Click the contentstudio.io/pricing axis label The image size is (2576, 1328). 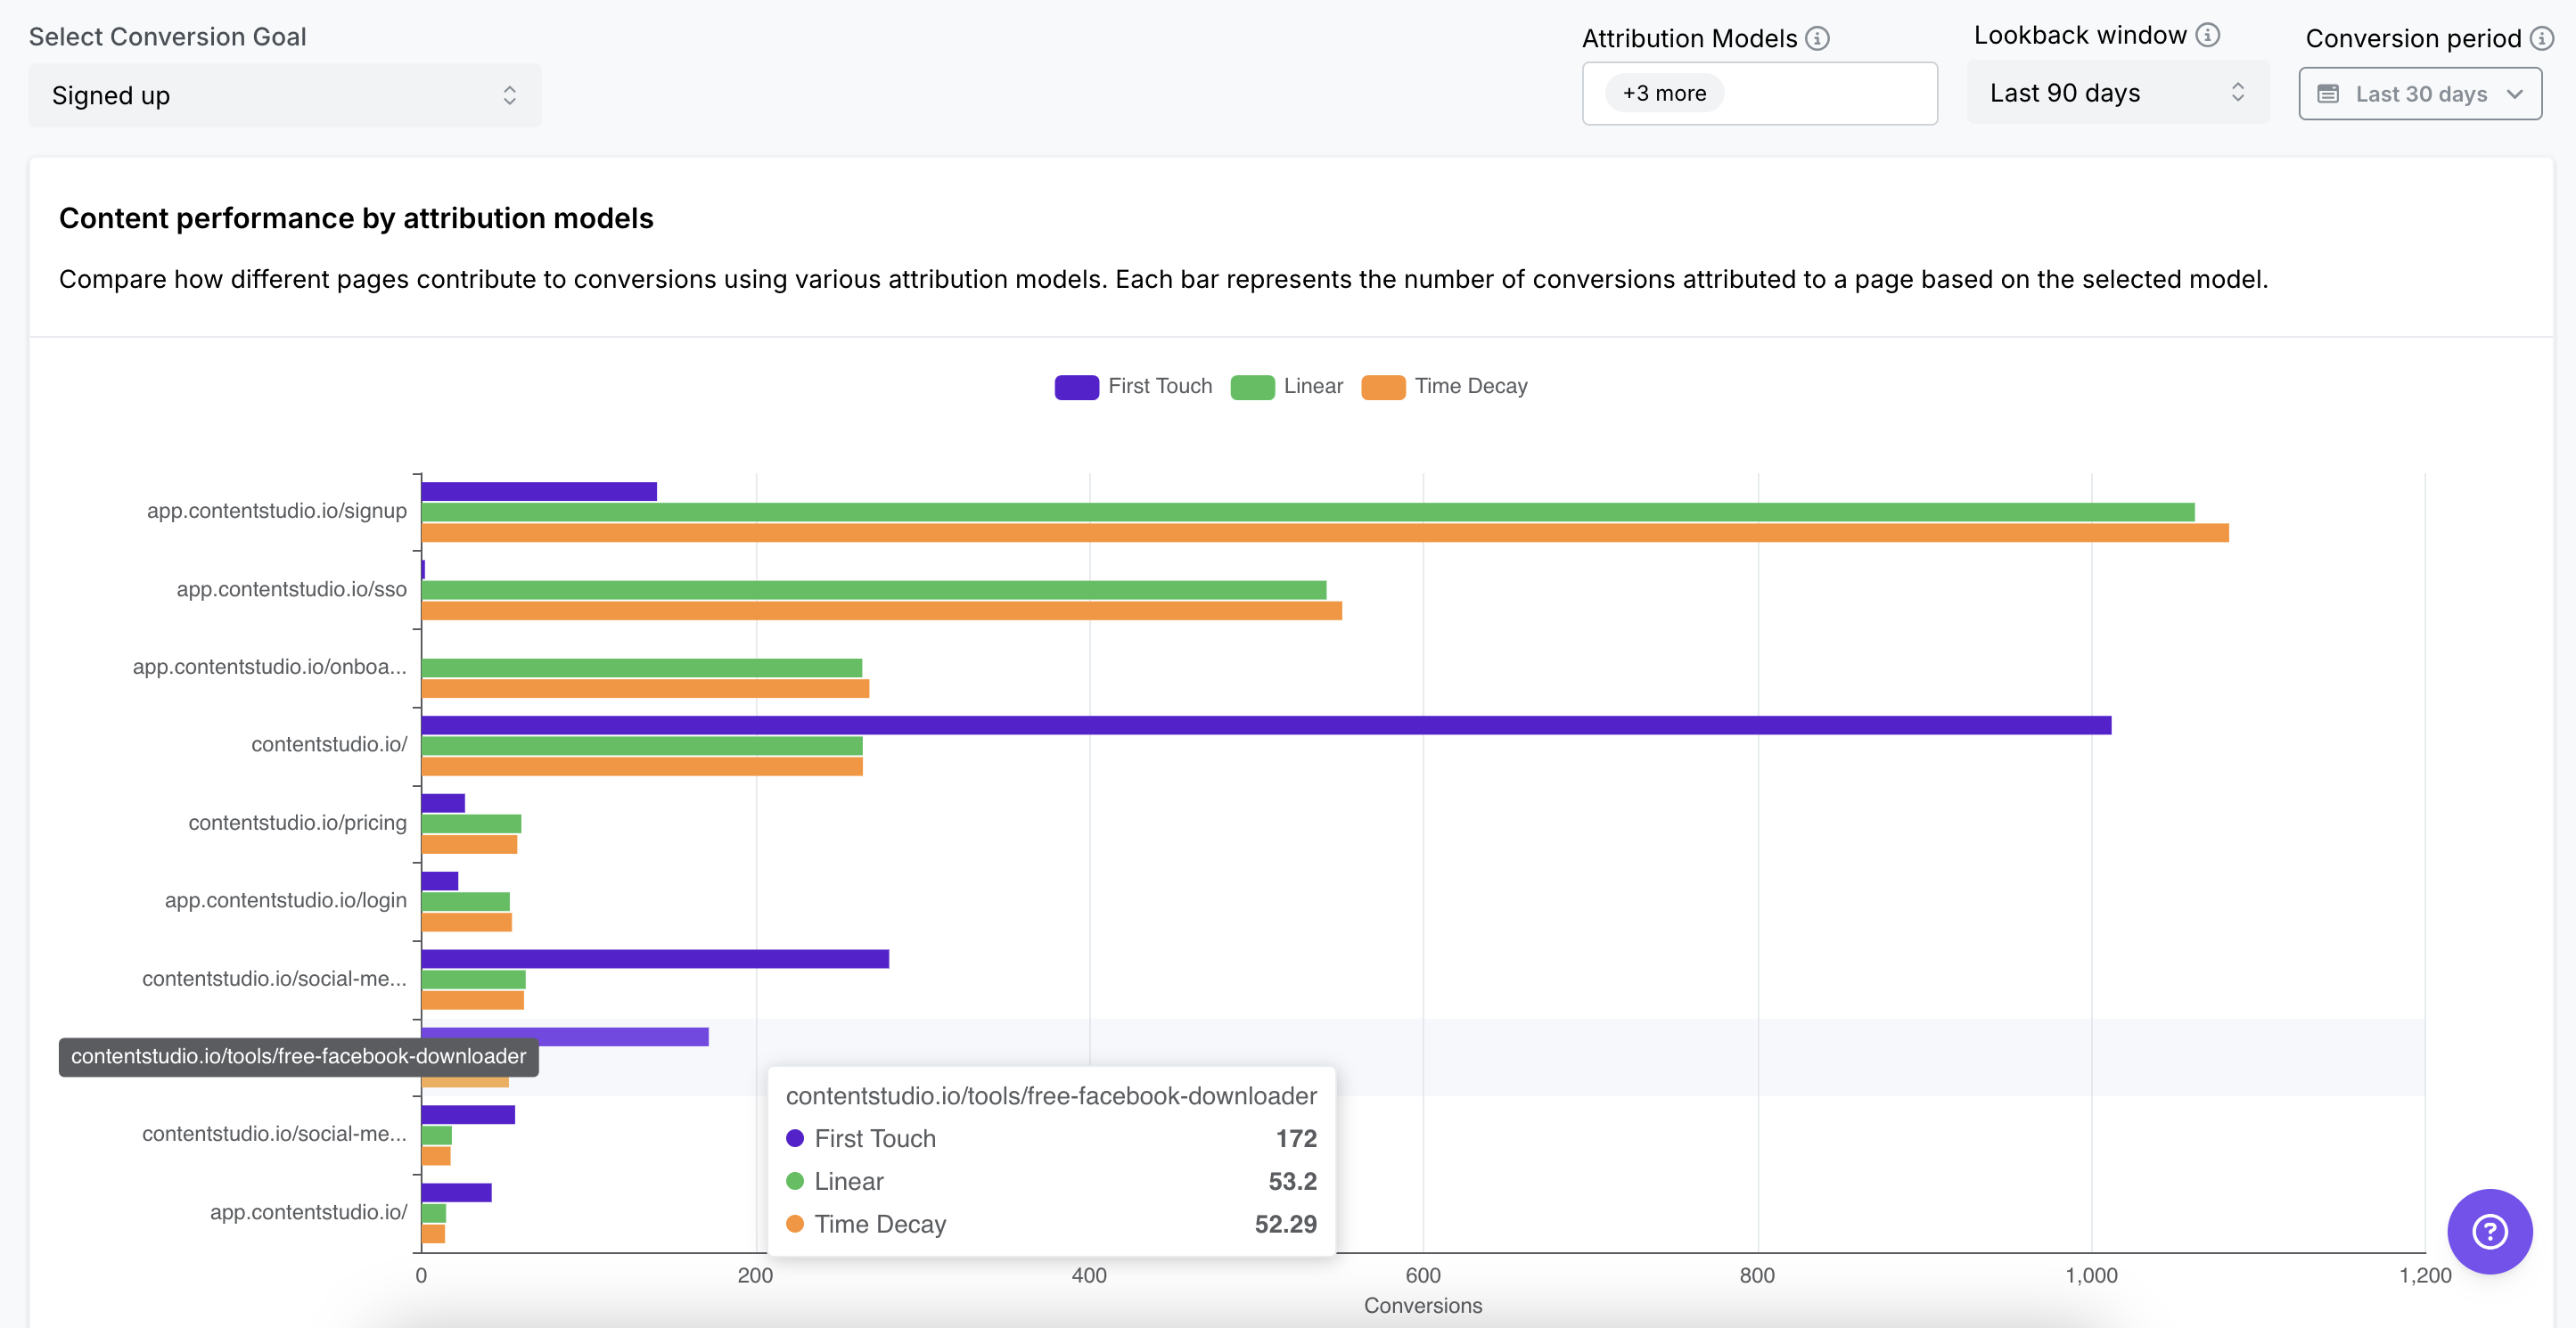pos(297,822)
